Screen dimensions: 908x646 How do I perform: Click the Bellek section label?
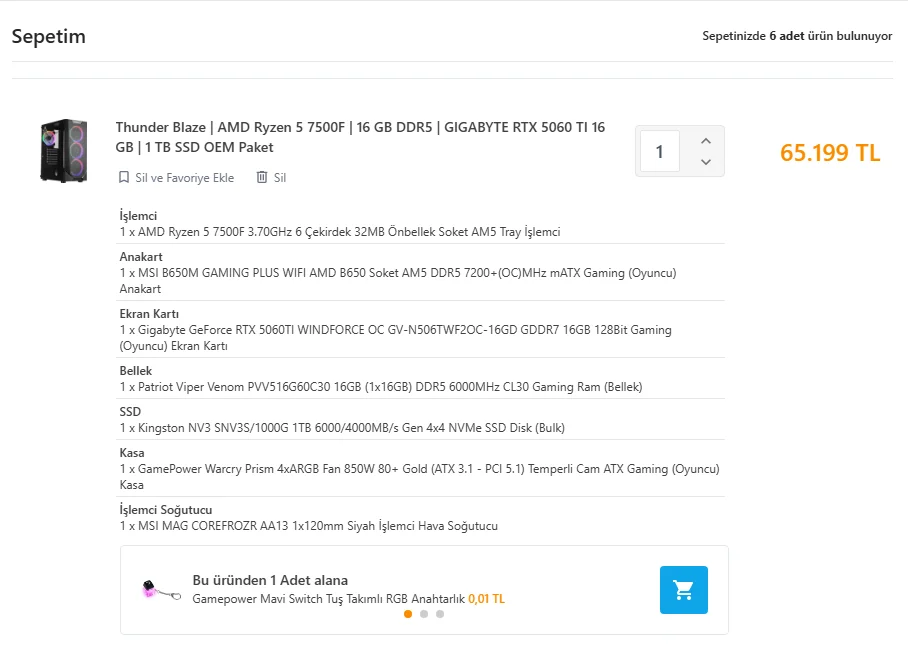[x=136, y=371]
